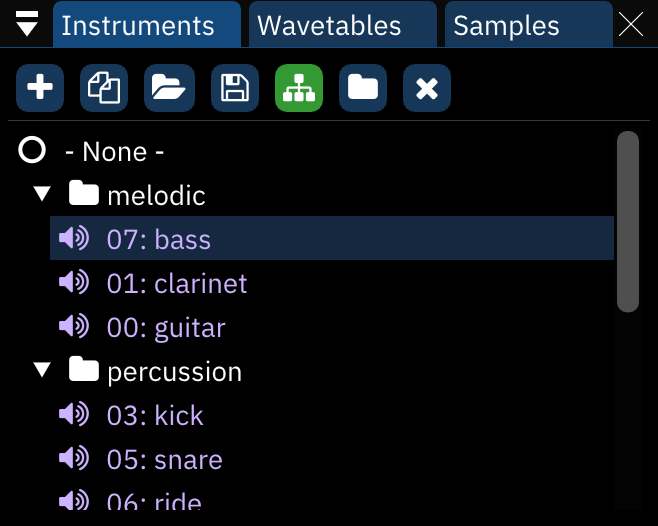Select the 00: guitar instrument
This screenshot has height=526, width=658.
[166, 328]
